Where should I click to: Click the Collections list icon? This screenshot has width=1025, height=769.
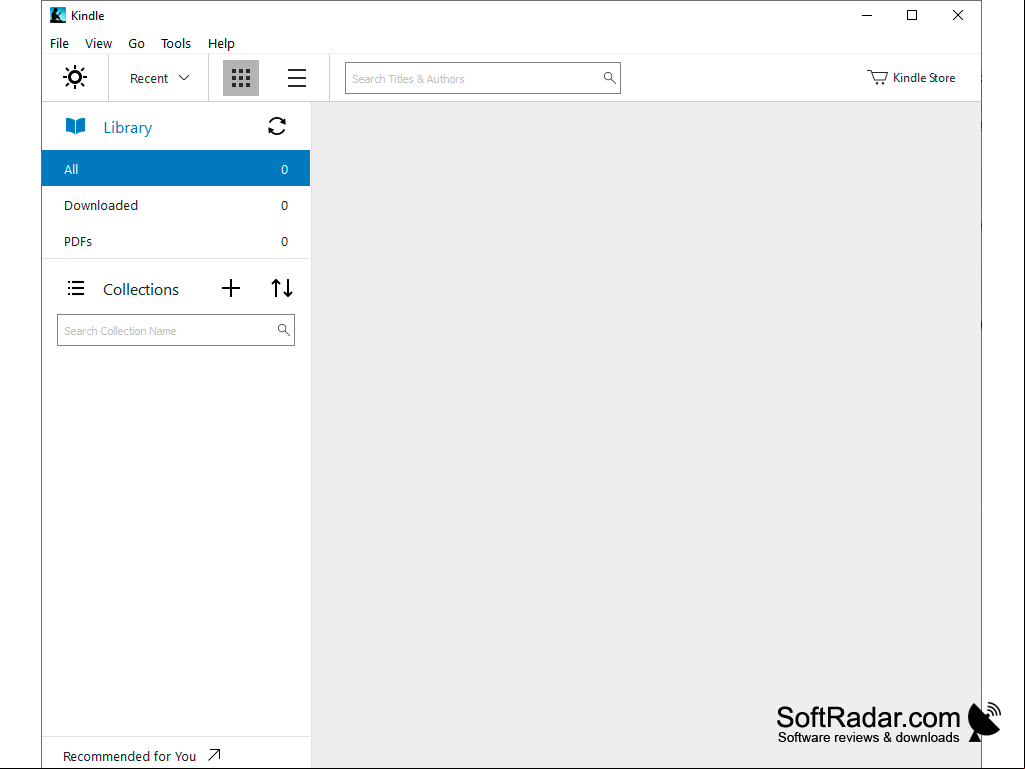click(76, 288)
